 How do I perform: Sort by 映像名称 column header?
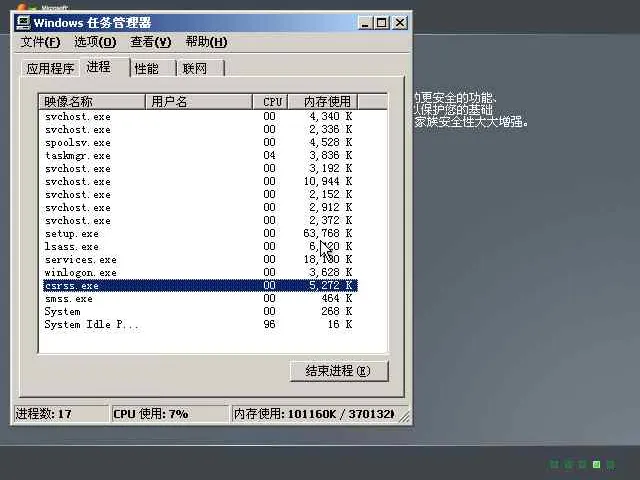92,102
